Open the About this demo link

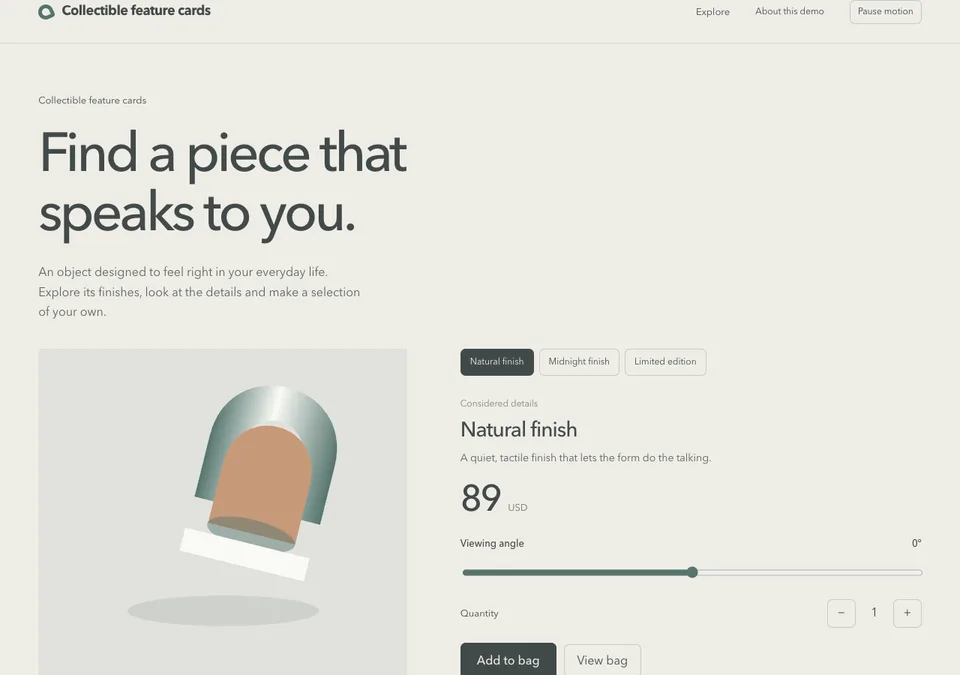pyautogui.click(x=789, y=12)
